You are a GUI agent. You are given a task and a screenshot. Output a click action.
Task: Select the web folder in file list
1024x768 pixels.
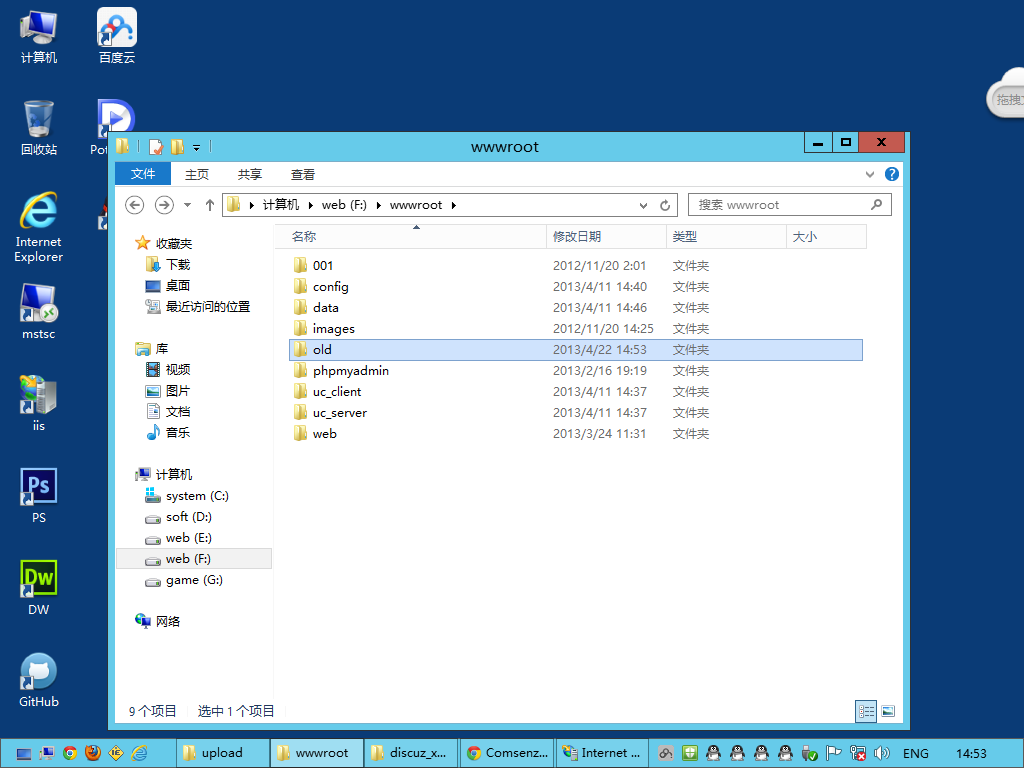(576, 434)
